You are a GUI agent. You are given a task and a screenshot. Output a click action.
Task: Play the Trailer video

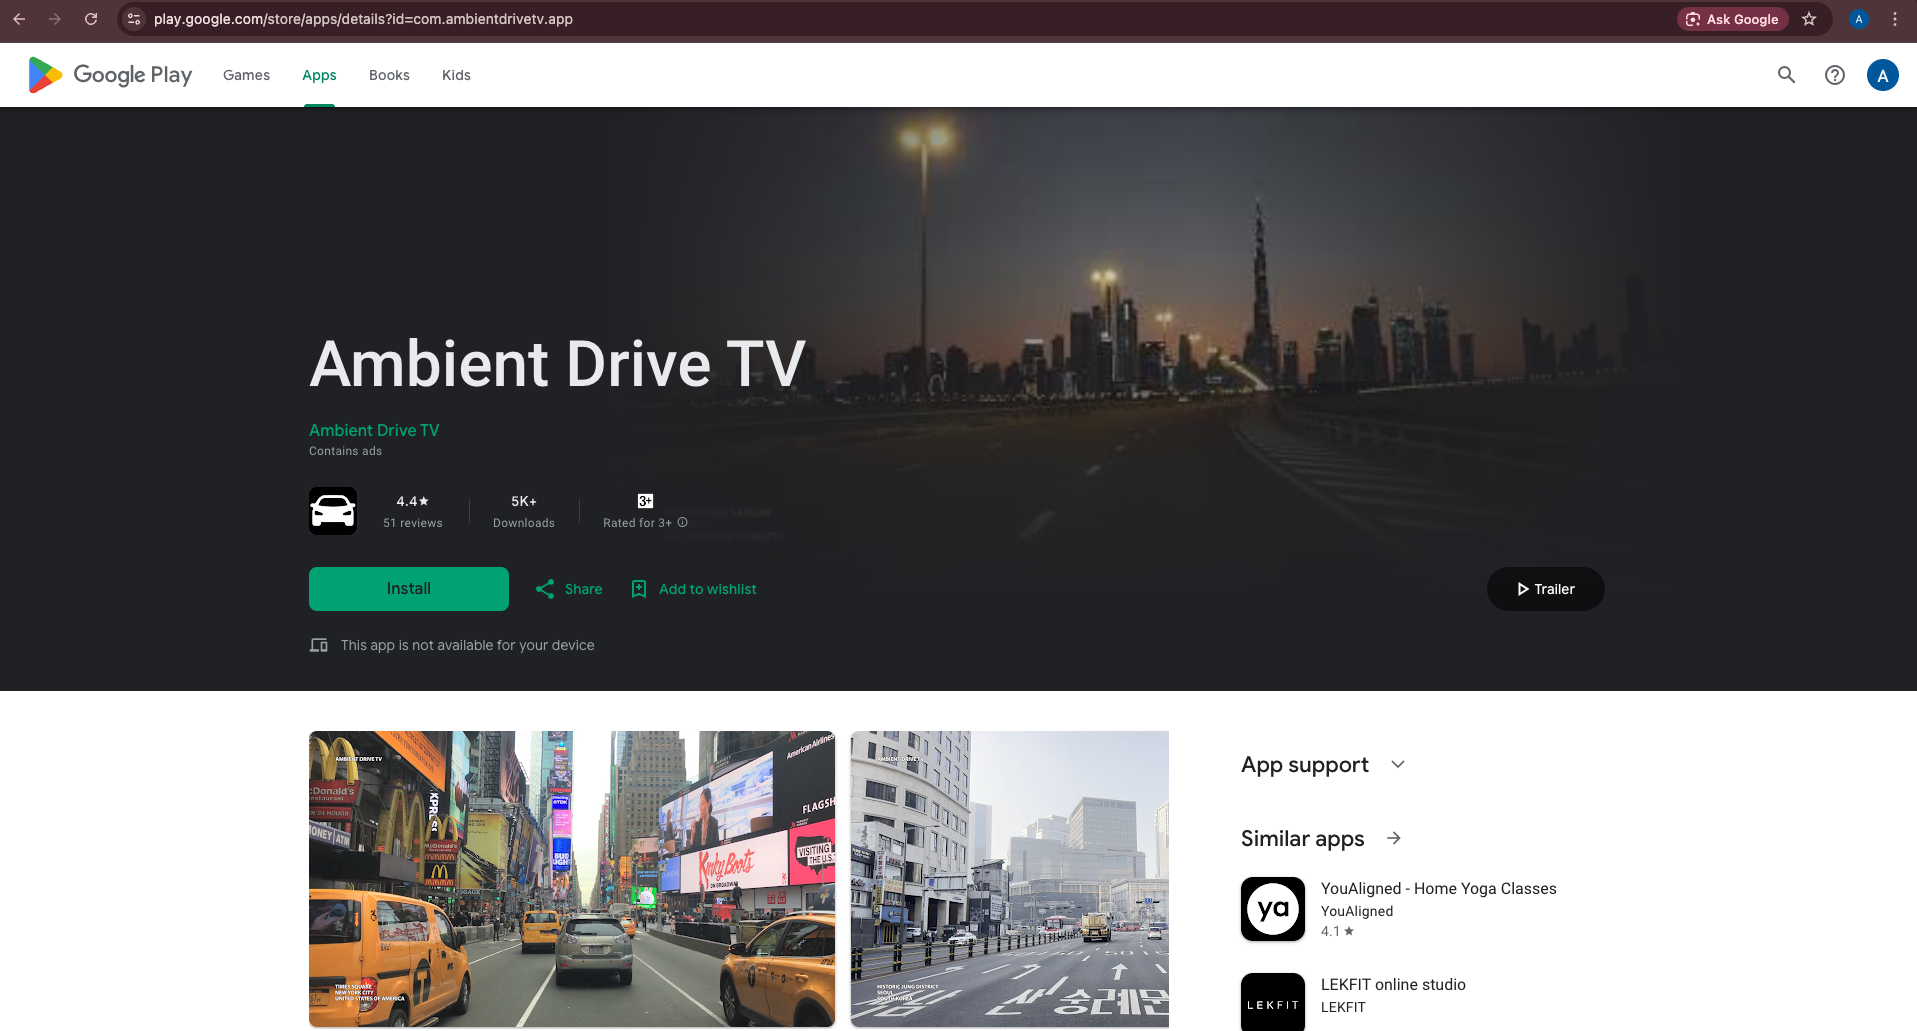point(1544,589)
